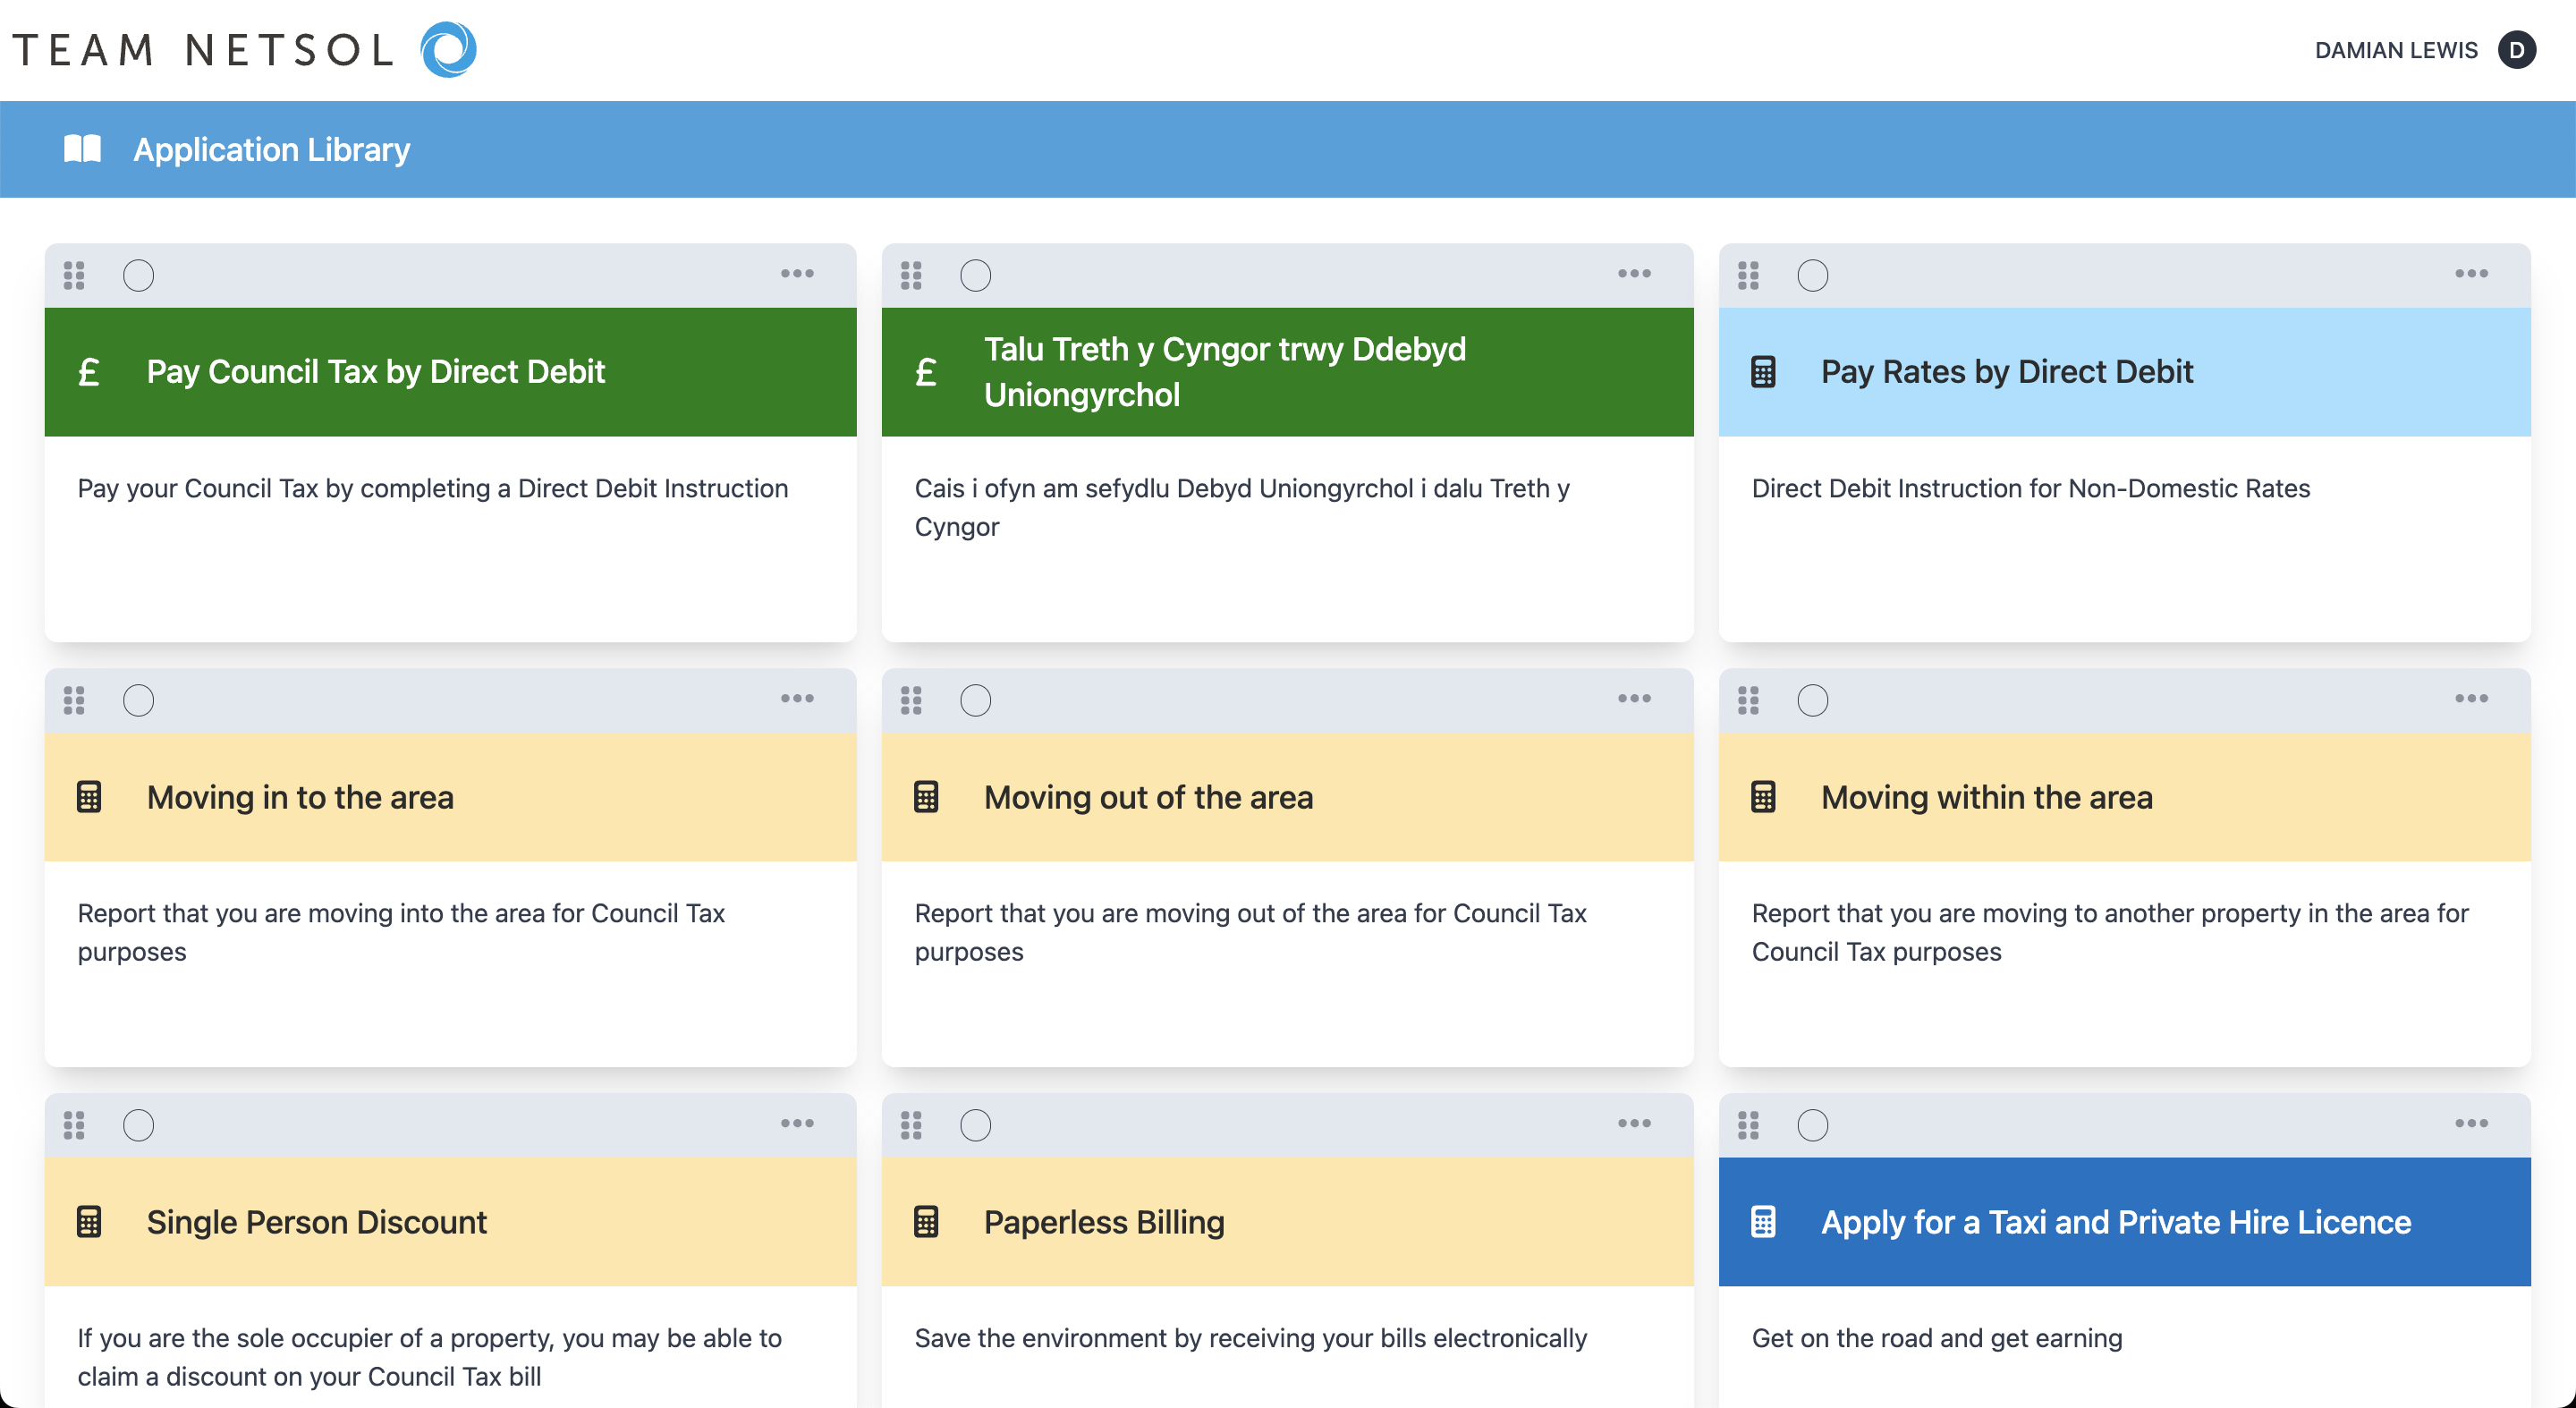Click 'Report that you are moving into the area' text
2576x1408 pixels.
tap(401, 932)
